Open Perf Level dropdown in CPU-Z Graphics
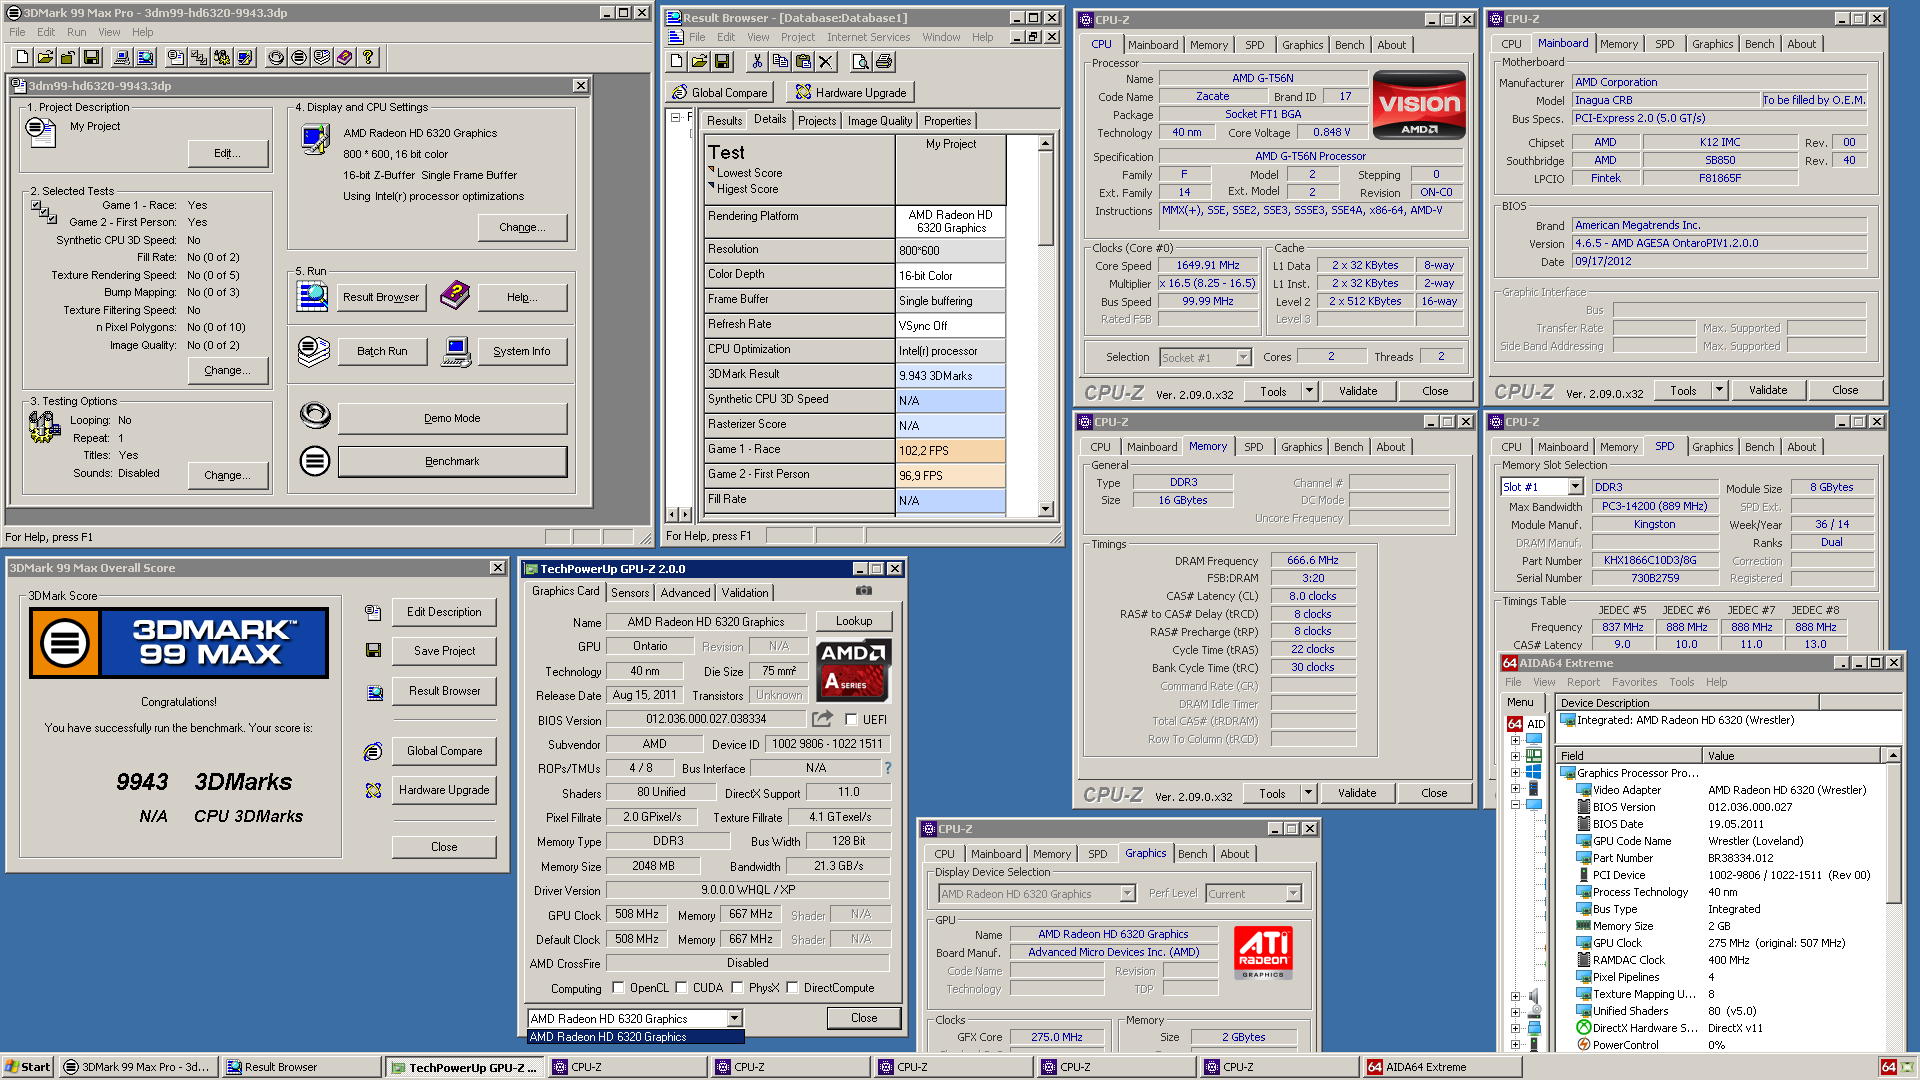 1293,894
